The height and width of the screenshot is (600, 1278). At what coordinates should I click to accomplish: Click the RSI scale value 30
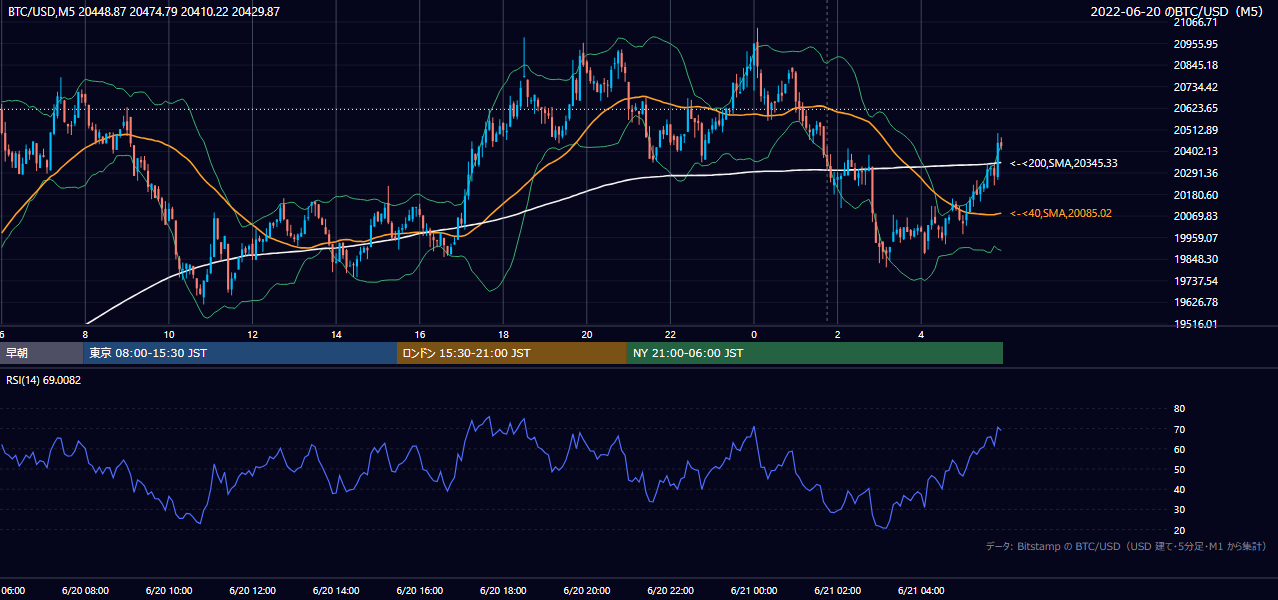[x=1180, y=510]
